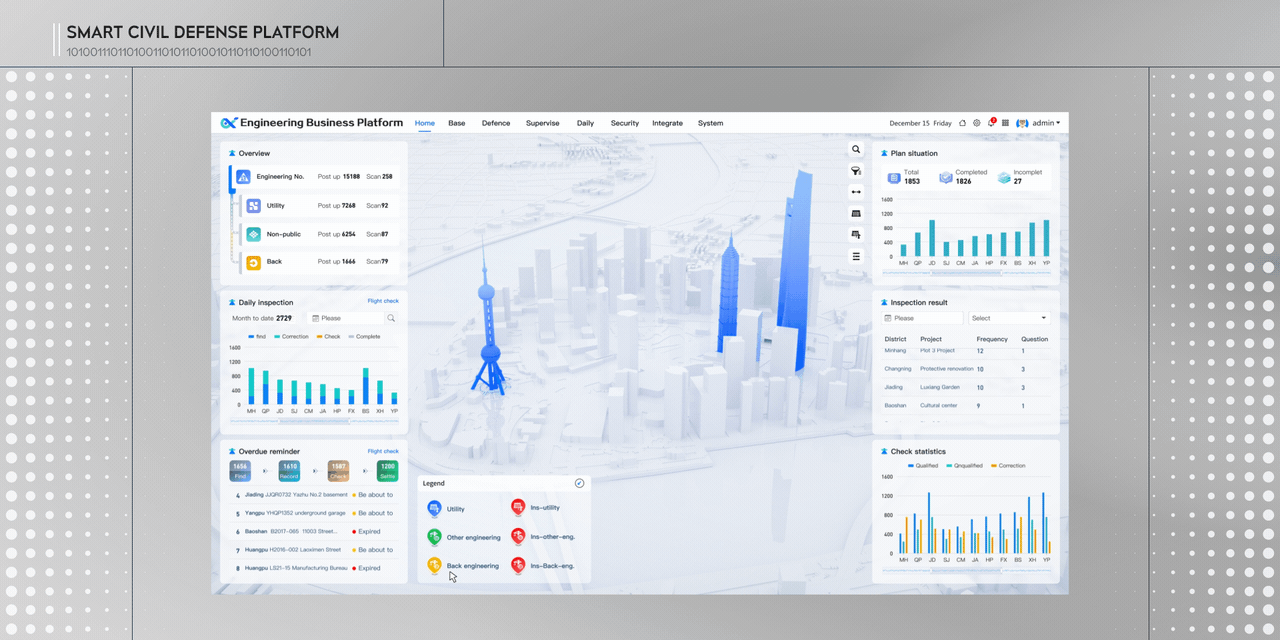Click the Daily inspection date Please field

pyautogui.click(x=346, y=318)
